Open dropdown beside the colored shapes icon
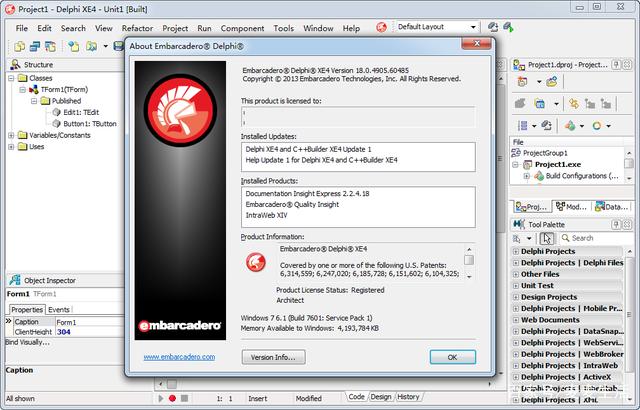The image size is (640, 410). click(x=582, y=126)
